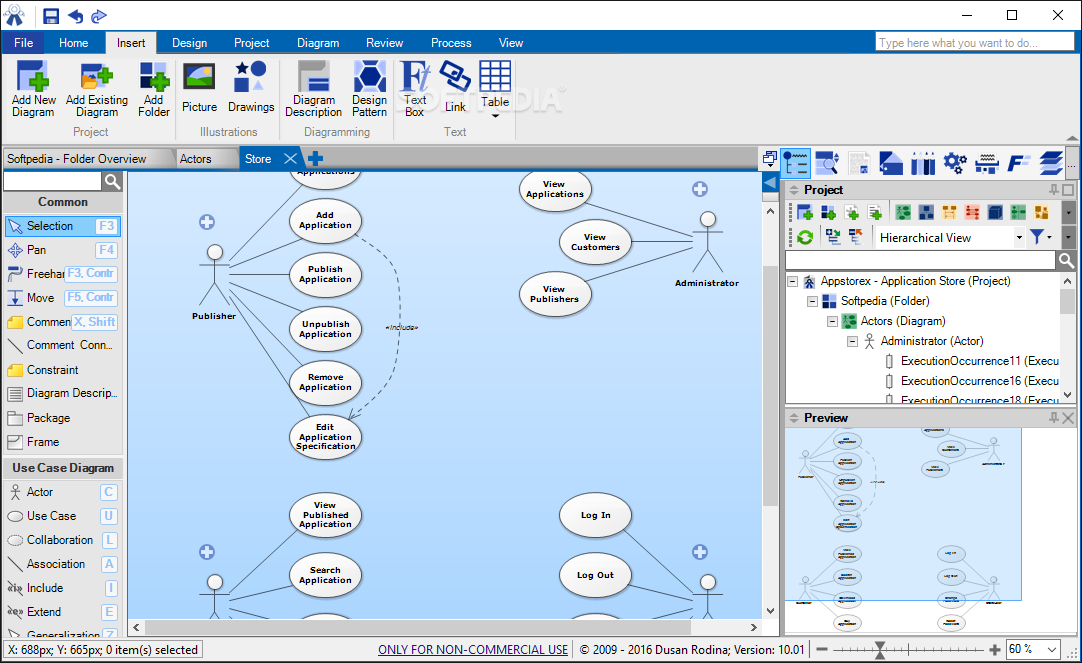Click the Diagram Description icon
1082x663 pixels.
(313, 89)
